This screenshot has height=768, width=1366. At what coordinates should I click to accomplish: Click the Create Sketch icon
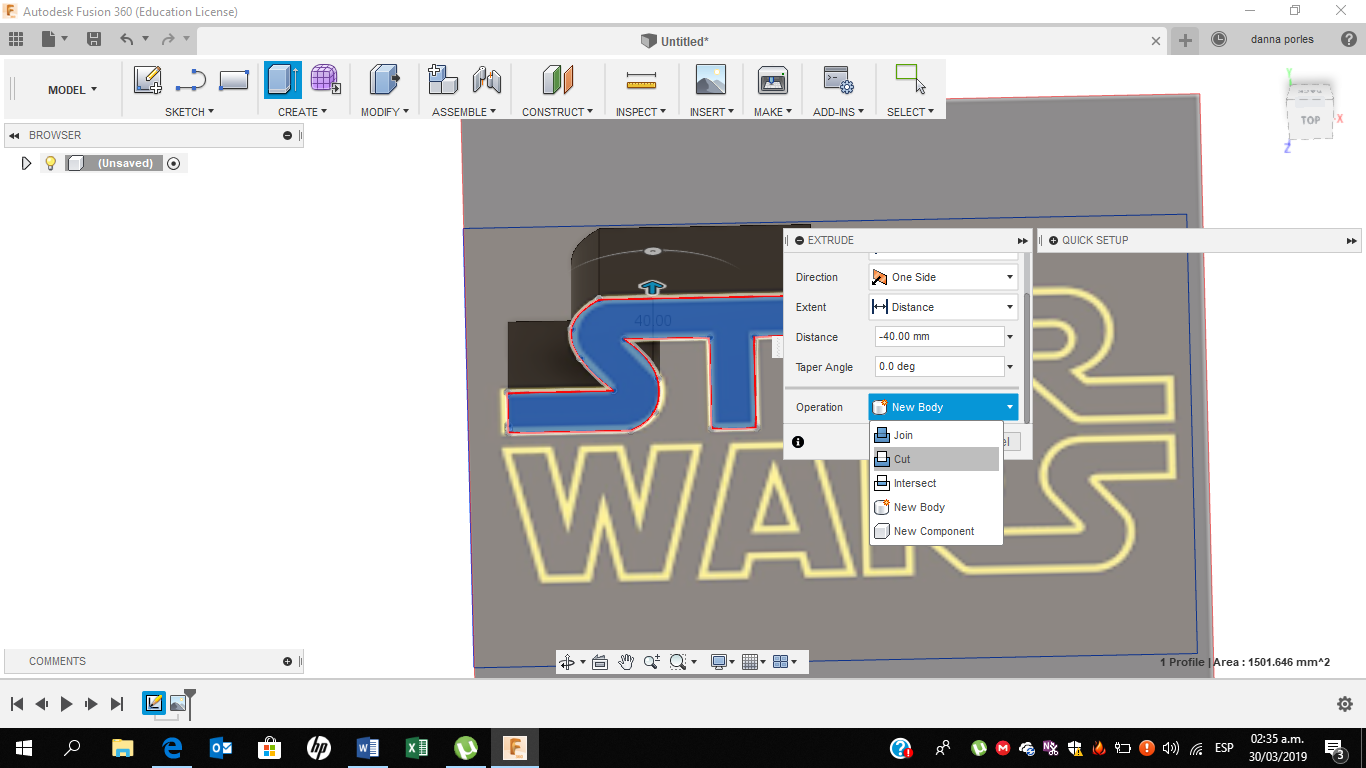tap(147, 80)
